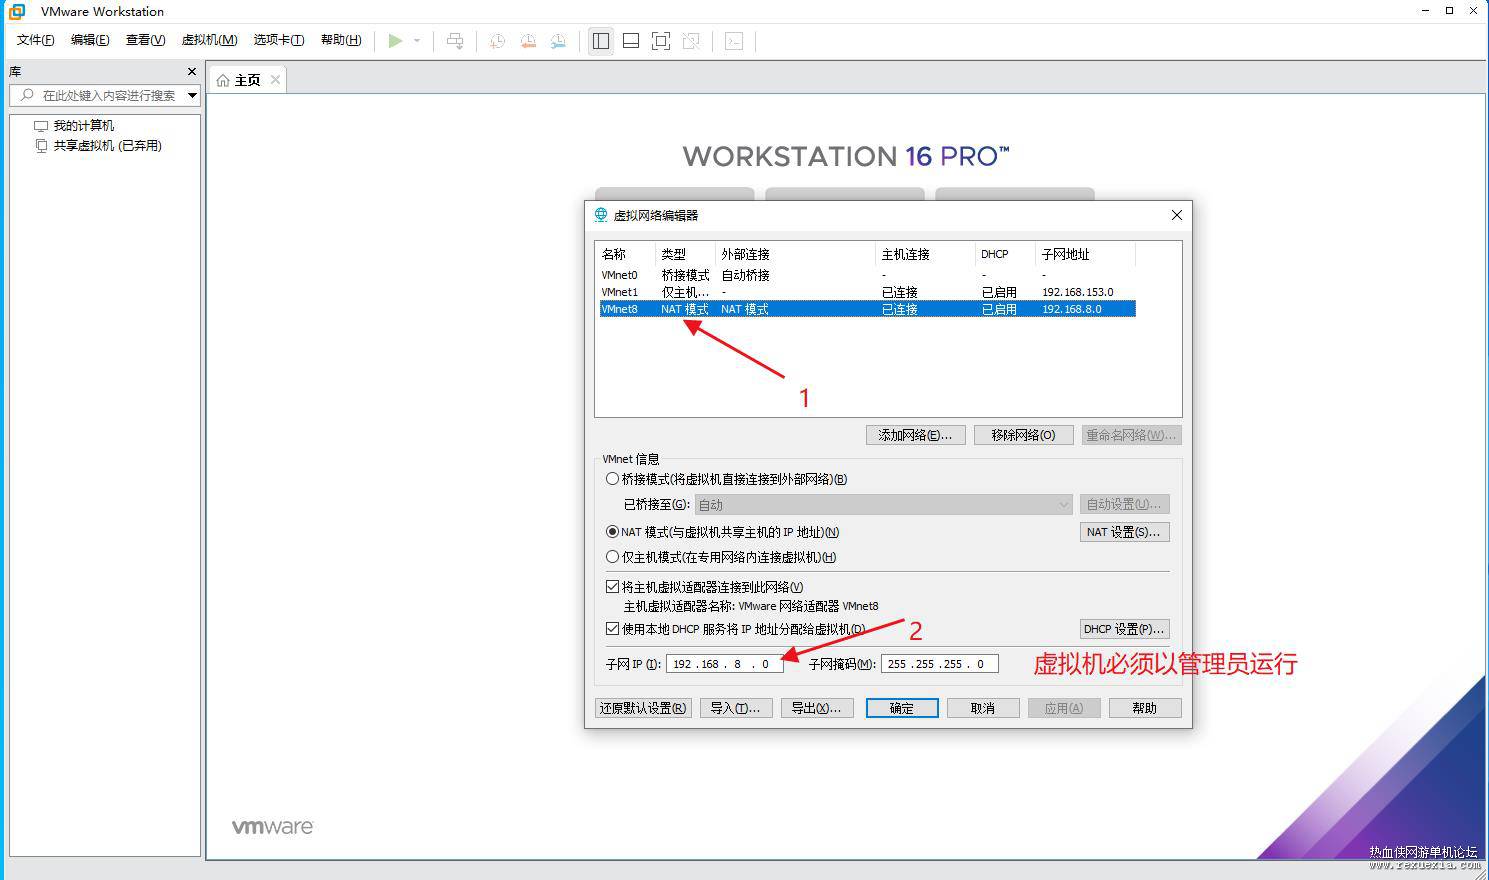The image size is (1489, 880).
Task: Select the 仅主机模式 radio button
Action: (612, 557)
